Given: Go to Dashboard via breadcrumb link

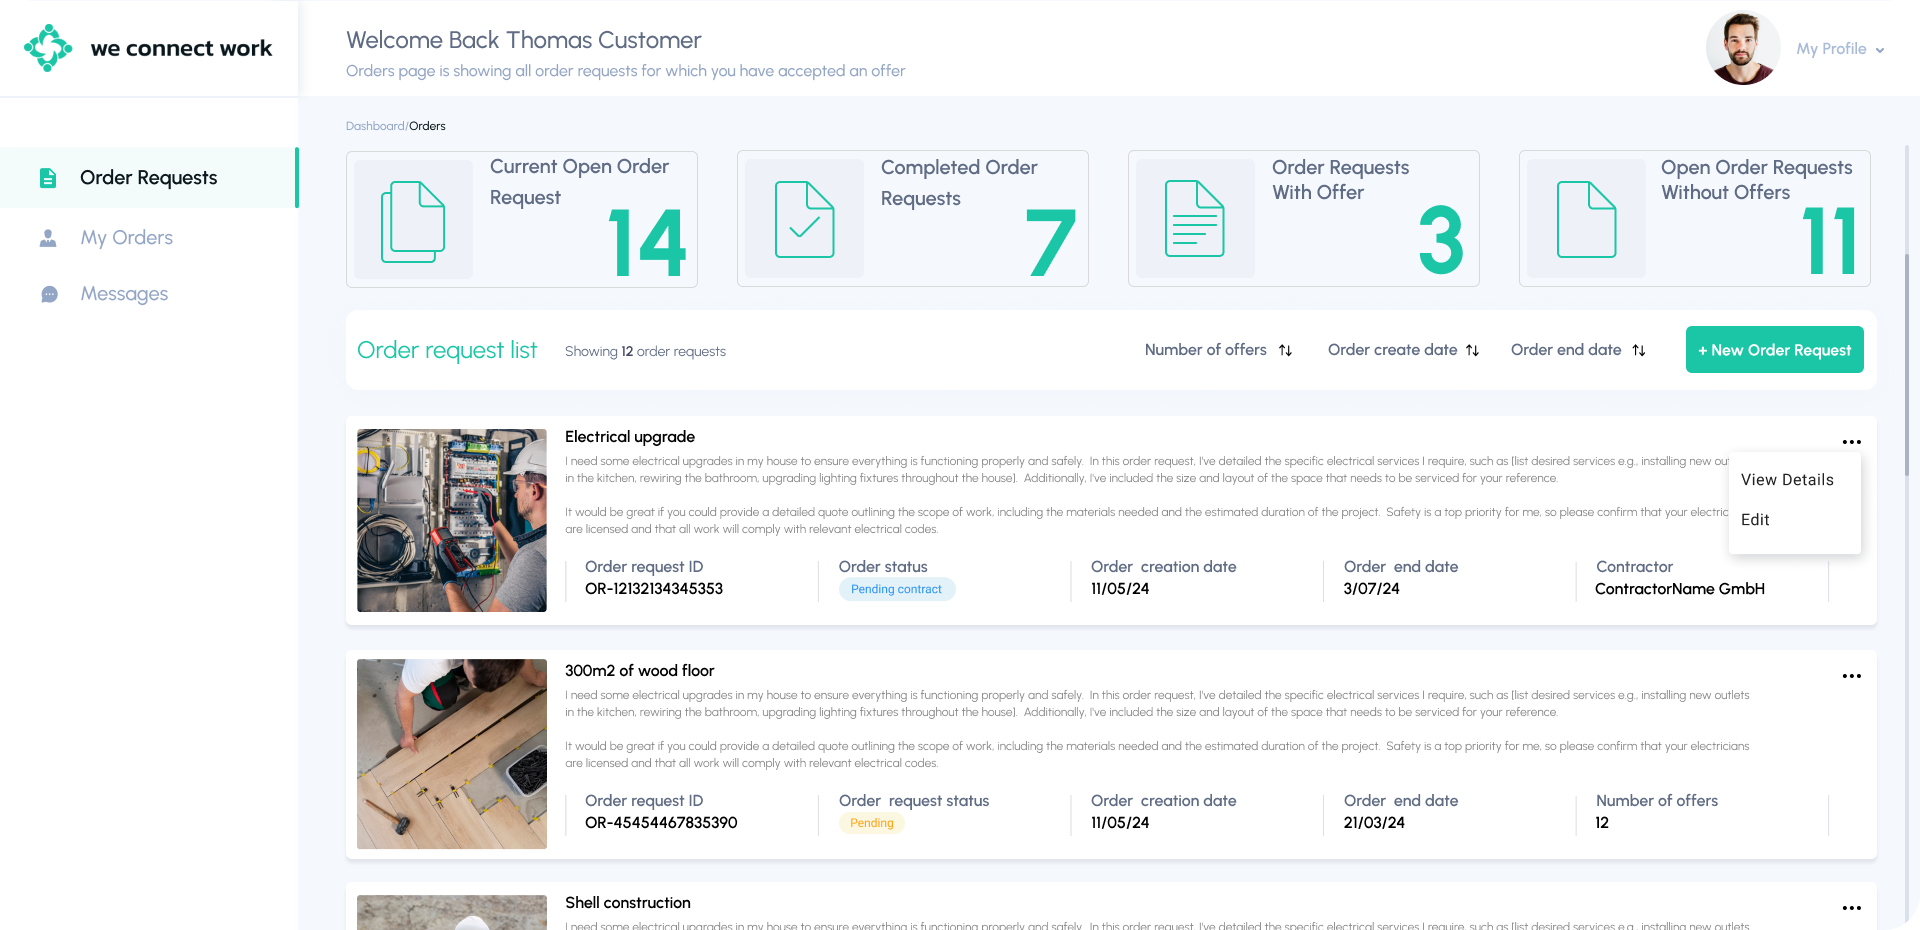Looking at the screenshot, I should point(375,126).
